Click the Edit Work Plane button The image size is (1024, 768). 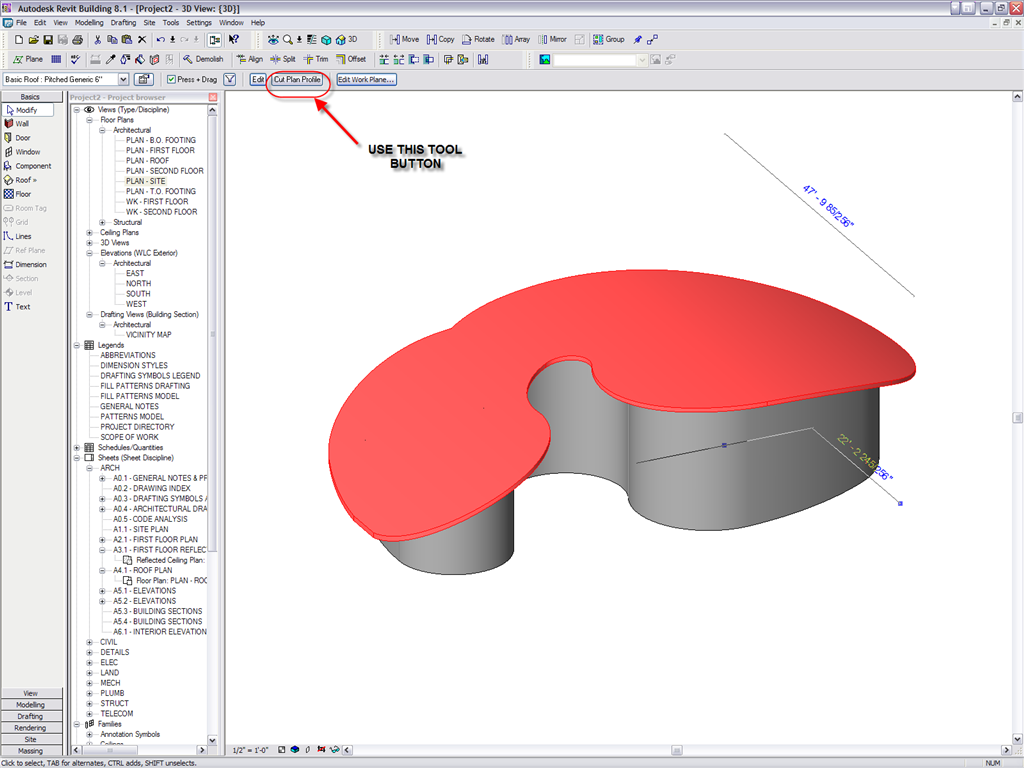366,79
